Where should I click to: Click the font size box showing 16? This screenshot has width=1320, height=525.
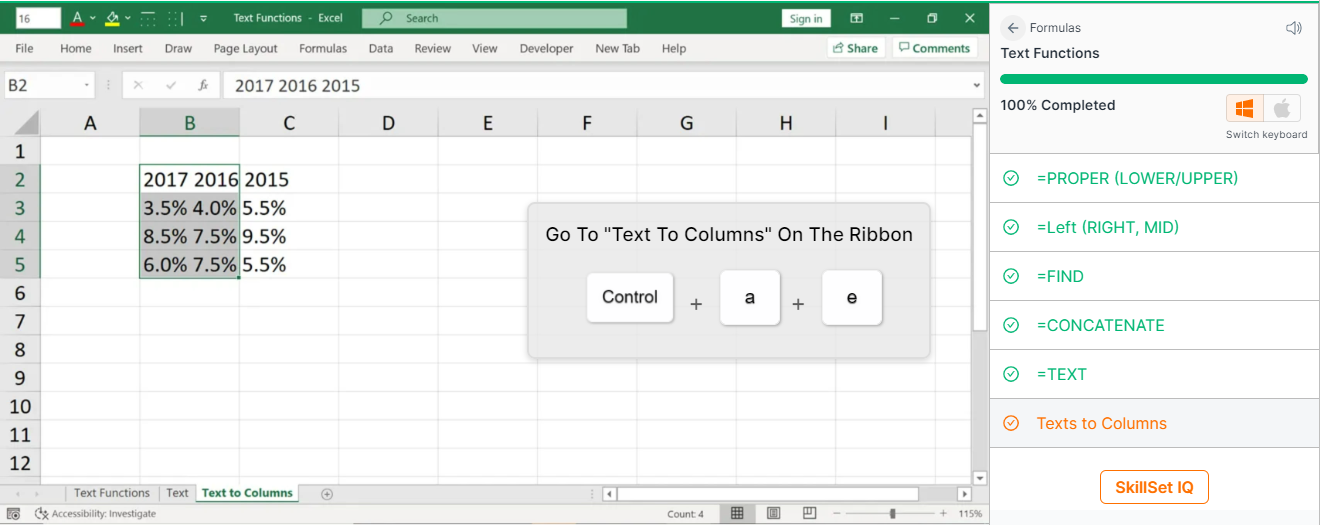pyautogui.click(x=38, y=18)
